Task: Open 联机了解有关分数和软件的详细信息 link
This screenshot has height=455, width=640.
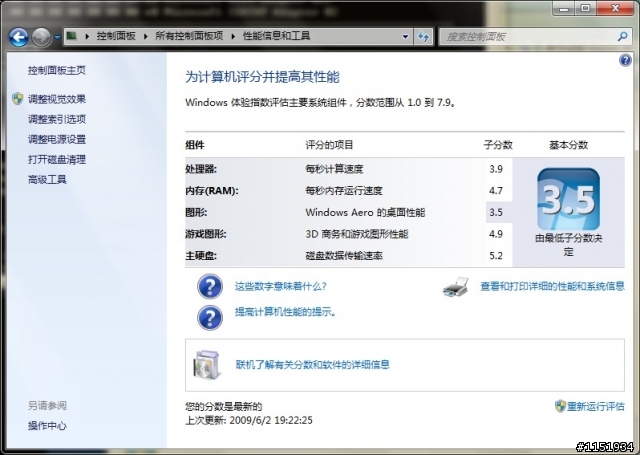Action: tap(313, 364)
